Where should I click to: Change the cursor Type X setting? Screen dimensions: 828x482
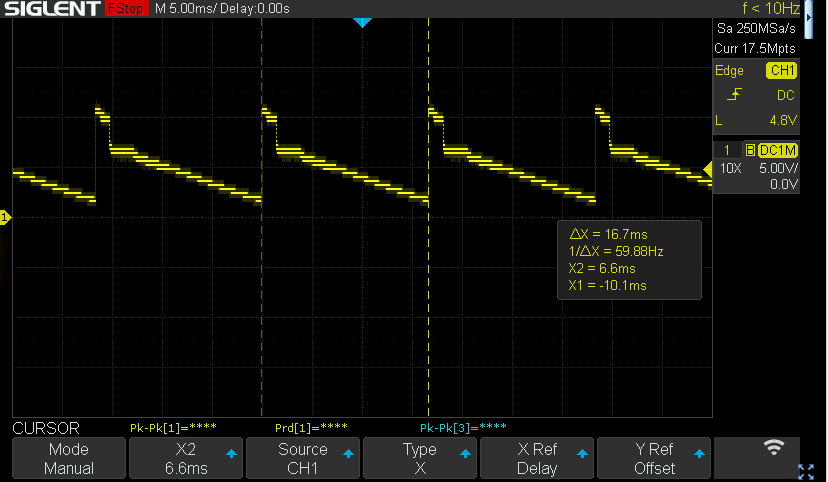pyautogui.click(x=420, y=458)
